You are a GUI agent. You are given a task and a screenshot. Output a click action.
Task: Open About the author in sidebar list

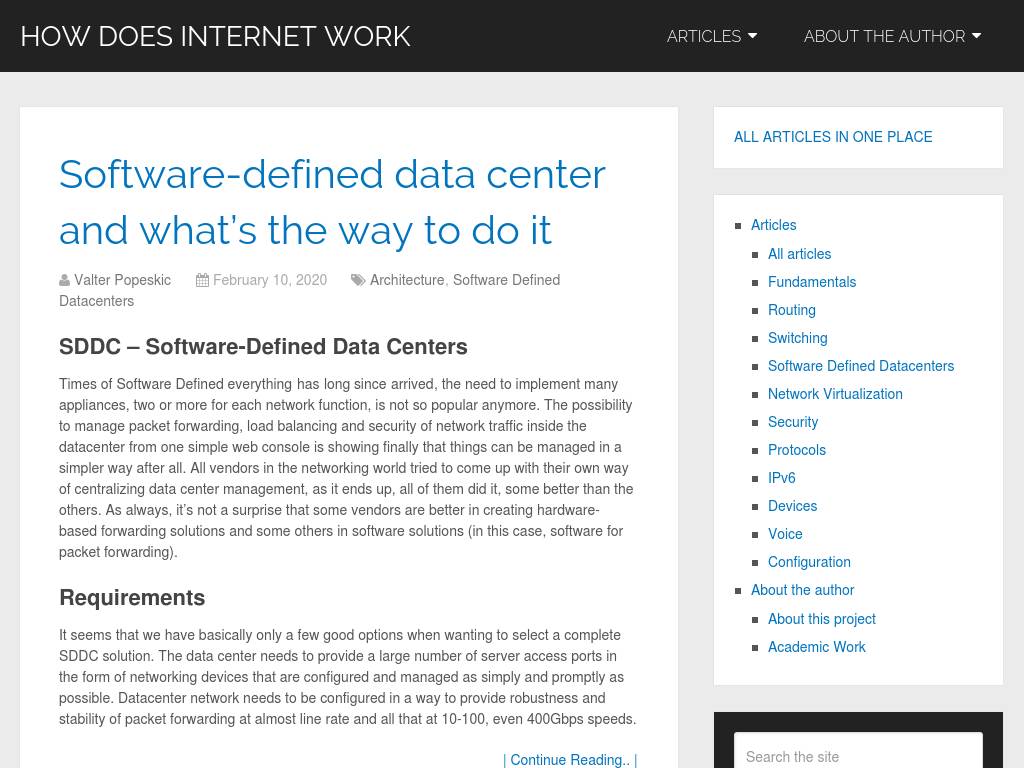pos(803,590)
